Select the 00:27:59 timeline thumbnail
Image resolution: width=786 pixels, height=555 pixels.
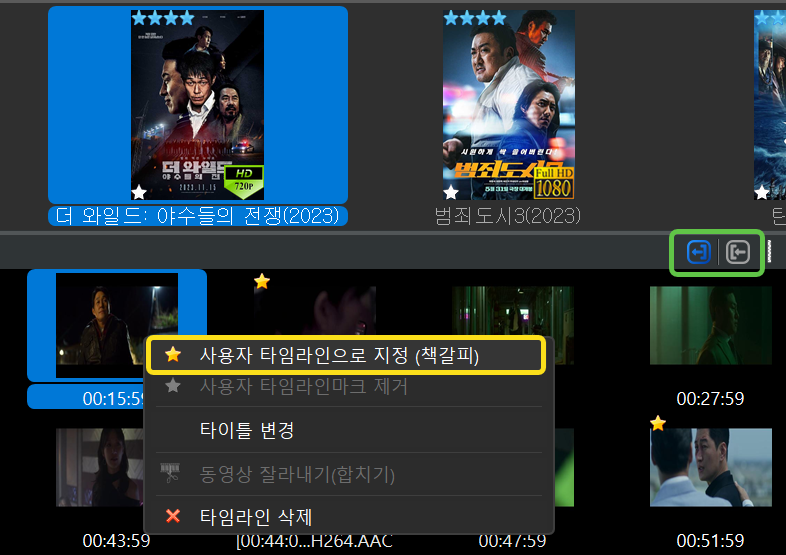point(711,325)
